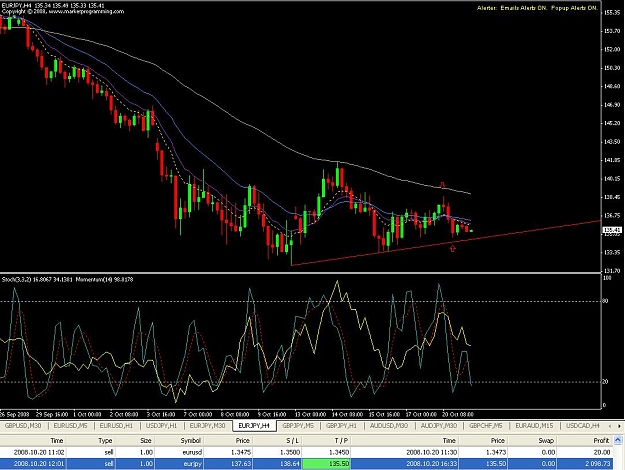Click the Stoch(3,3,2) indicator label
This screenshot has width=625, height=470.
pos(37,279)
